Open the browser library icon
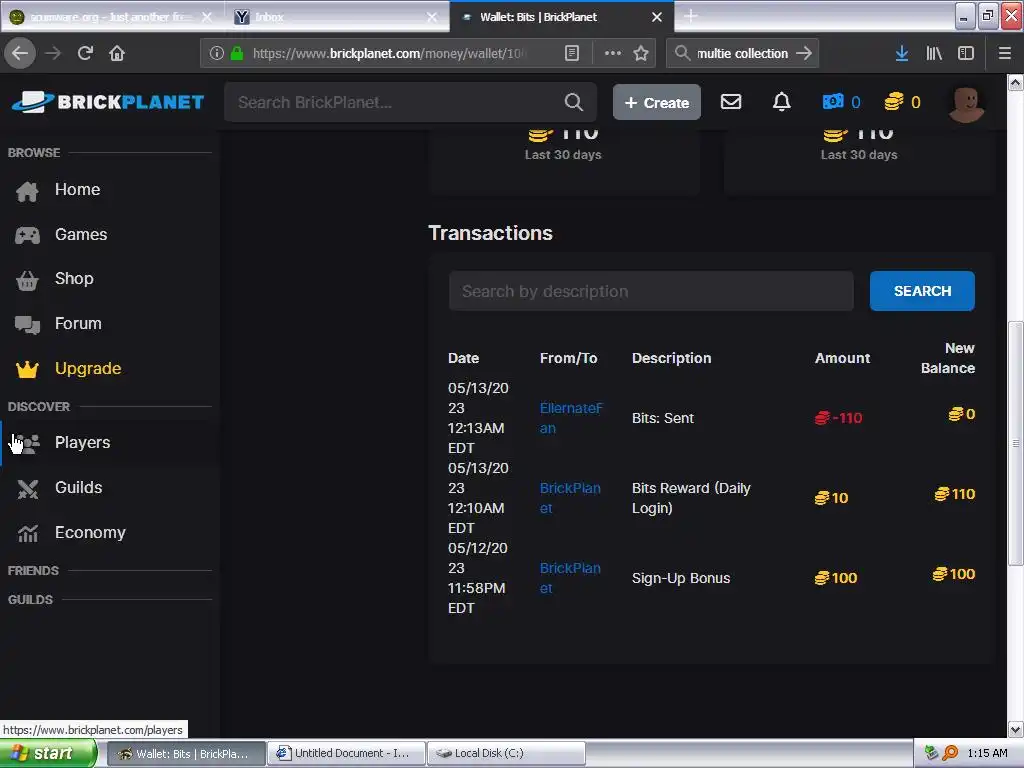 (x=934, y=53)
